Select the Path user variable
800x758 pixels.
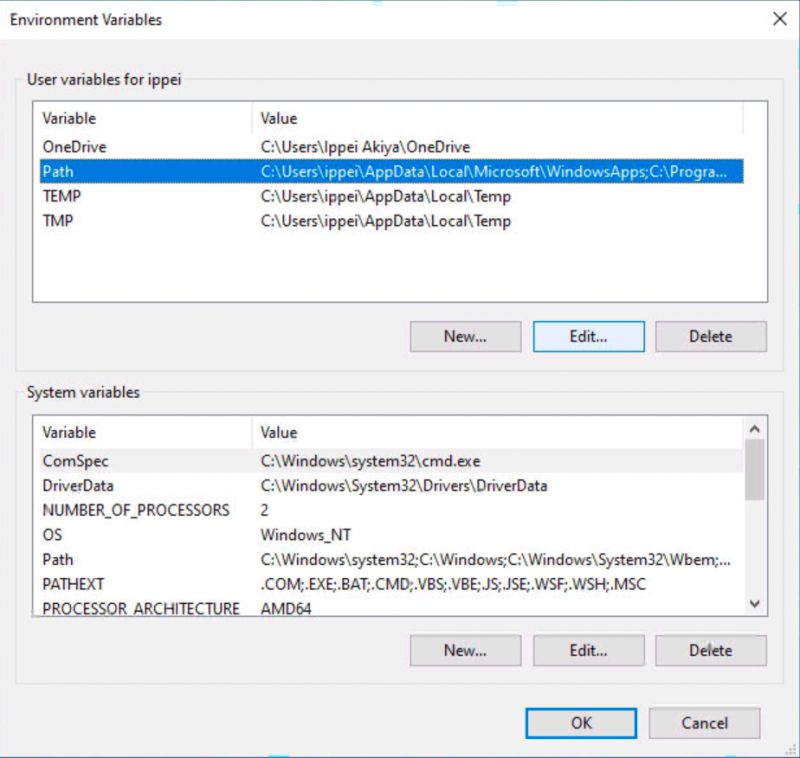click(x=150, y=171)
